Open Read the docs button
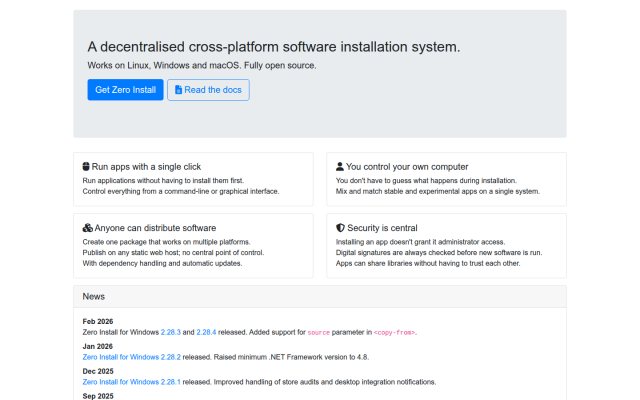This screenshot has height=400, width=640. 208,90
